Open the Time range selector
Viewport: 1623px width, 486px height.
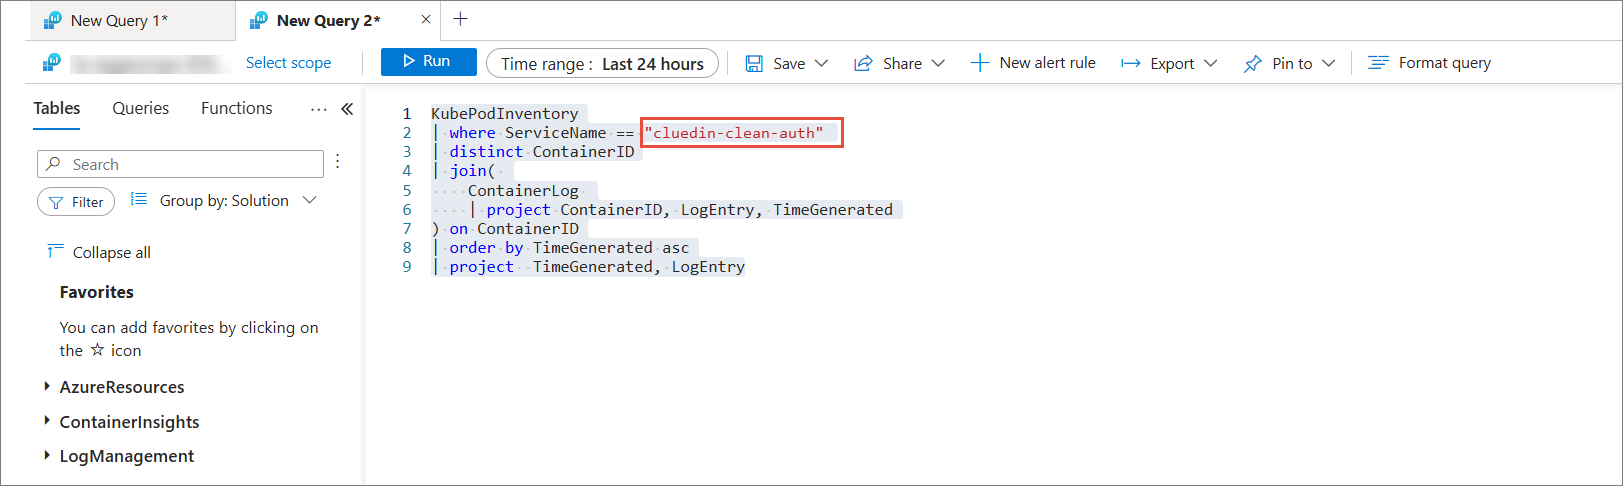pos(602,63)
